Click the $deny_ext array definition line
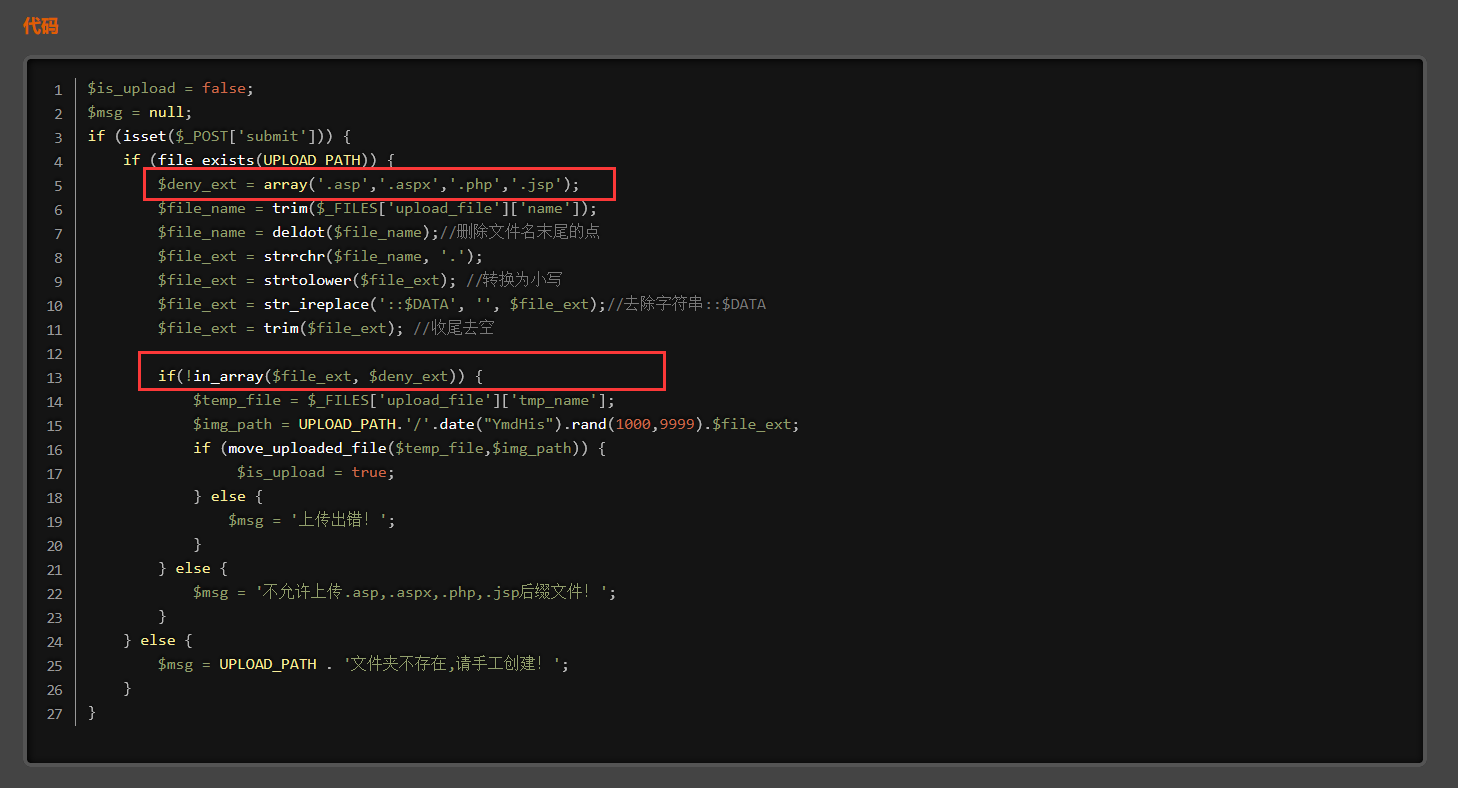 (368, 184)
